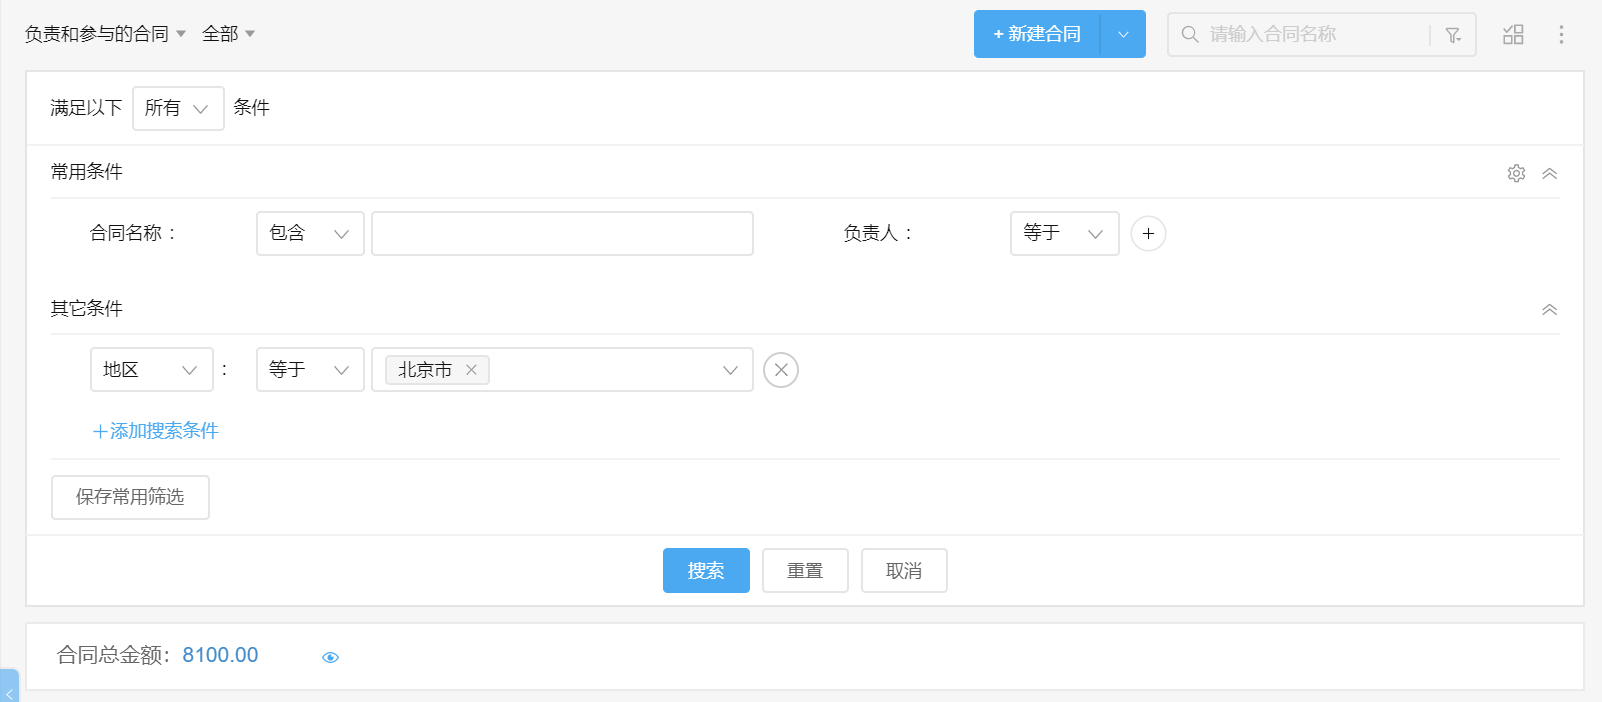Viewport: 1602px width, 702px height.
Task: Open common conditions gear settings
Action: pyautogui.click(x=1516, y=173)
